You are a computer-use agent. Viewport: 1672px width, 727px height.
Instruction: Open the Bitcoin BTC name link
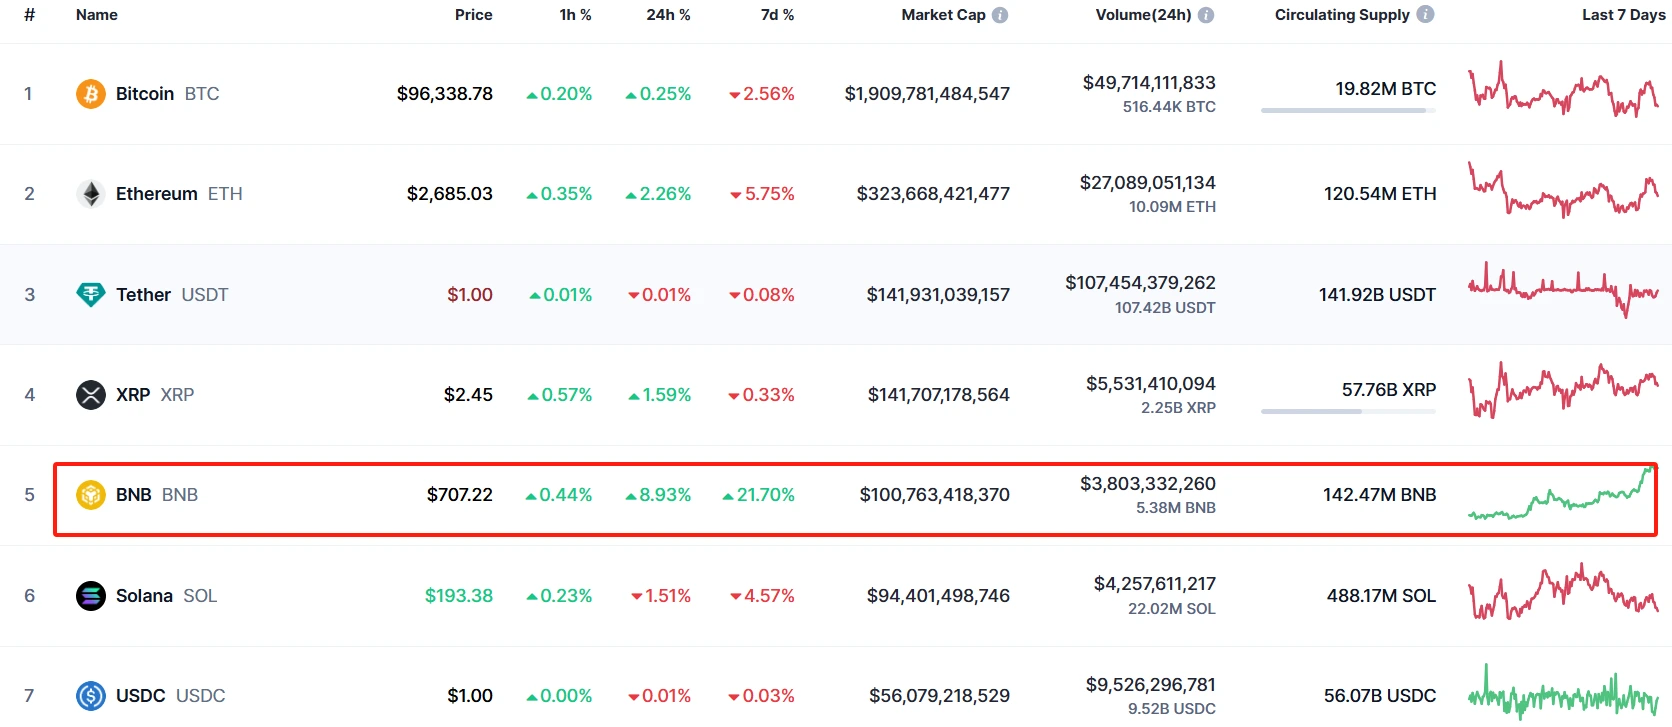pos(168,94)
